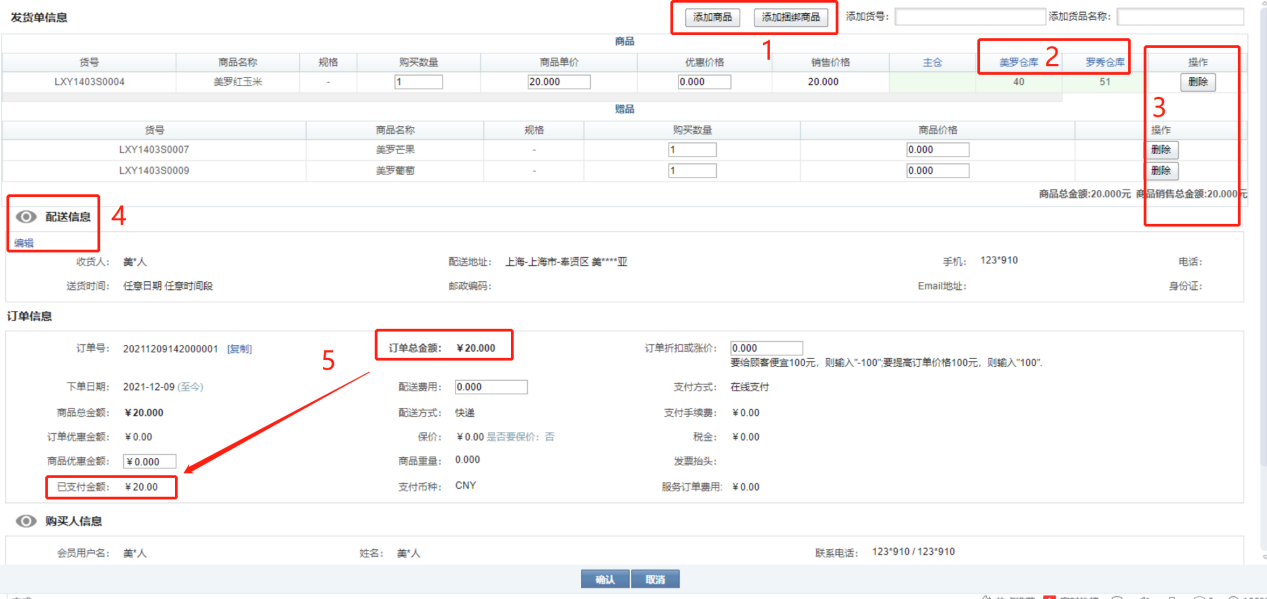Click the 美罗仓库 stock value 40

(1019, 82)
